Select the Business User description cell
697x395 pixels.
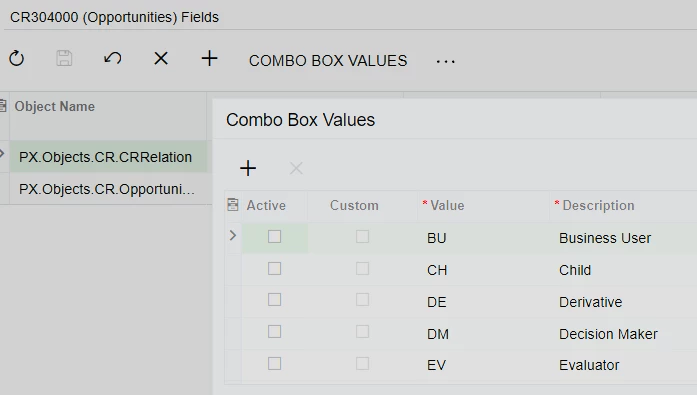pyautogui.click(x=623, y=238)
